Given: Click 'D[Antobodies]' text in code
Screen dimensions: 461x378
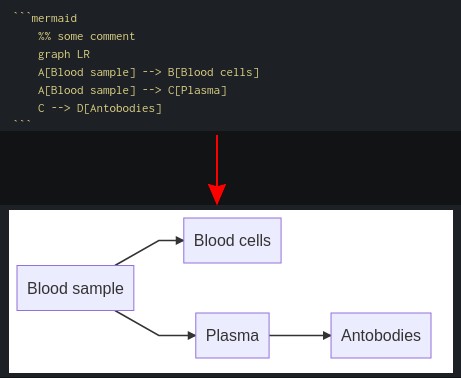Looking at the screenshot, I should pyautogui.click(x=119, y=108).
